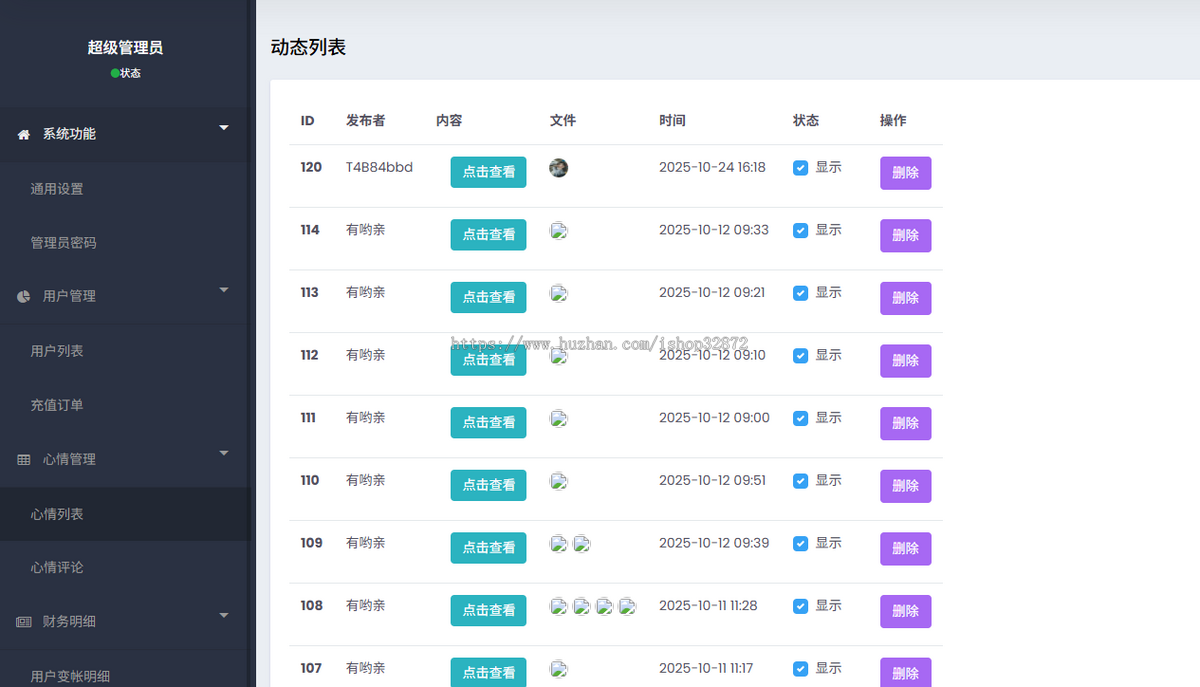Open 用户变帐明细 menu item
The image size is (1200, 687).
70,676
